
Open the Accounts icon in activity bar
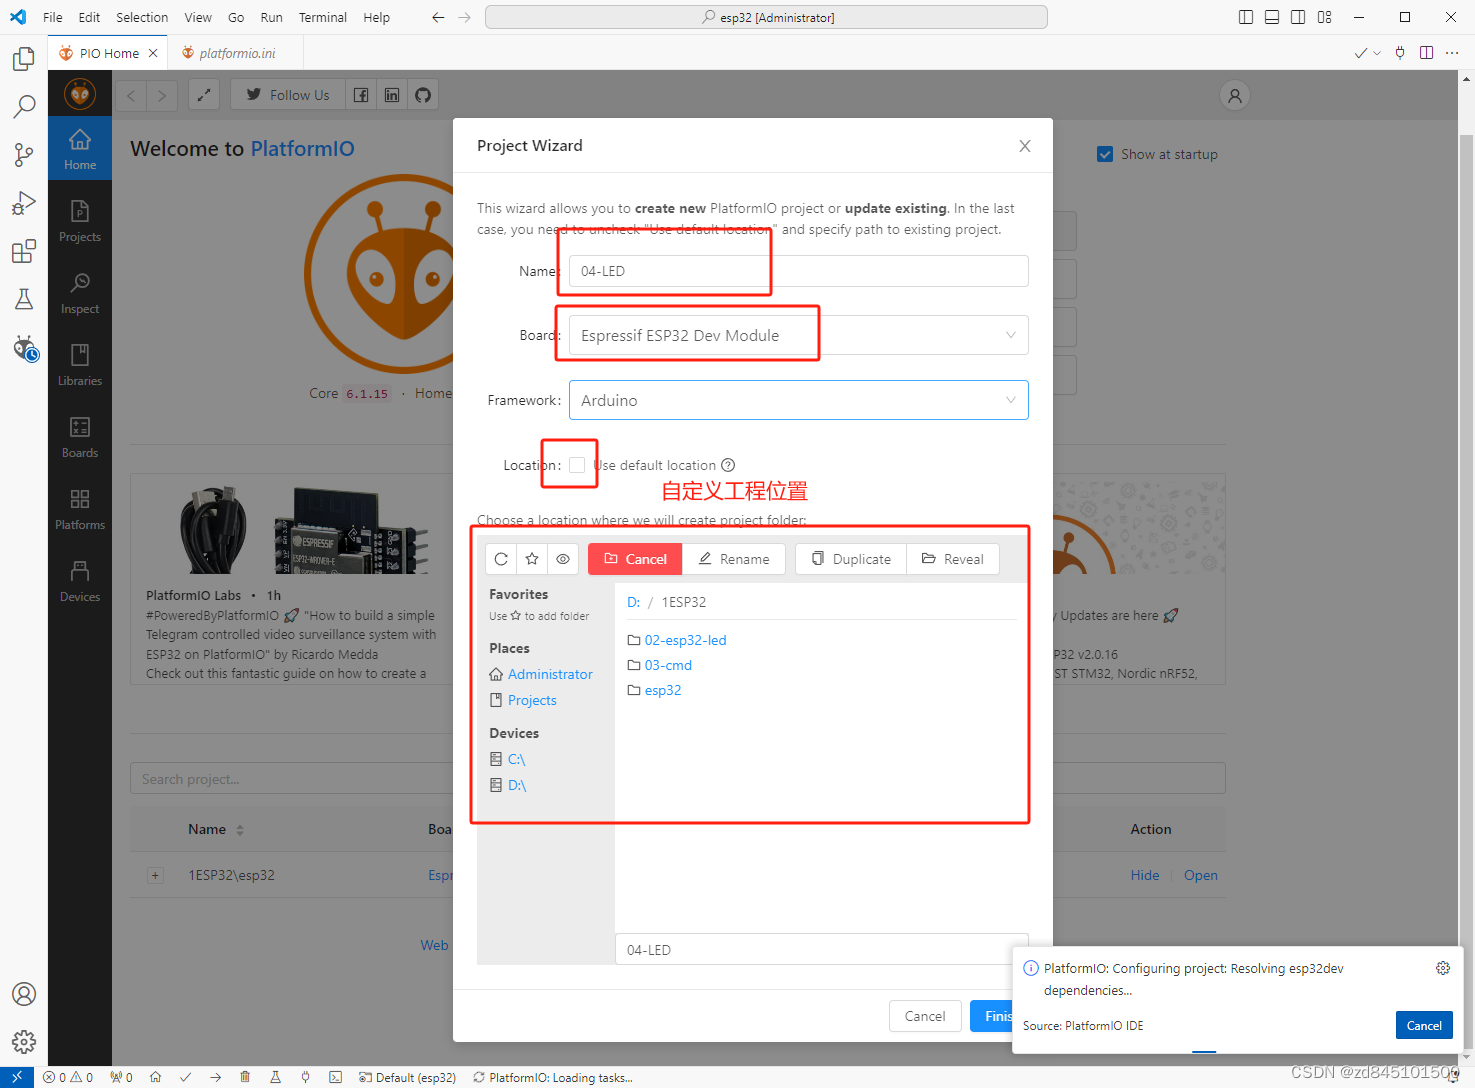pos(24,994)
